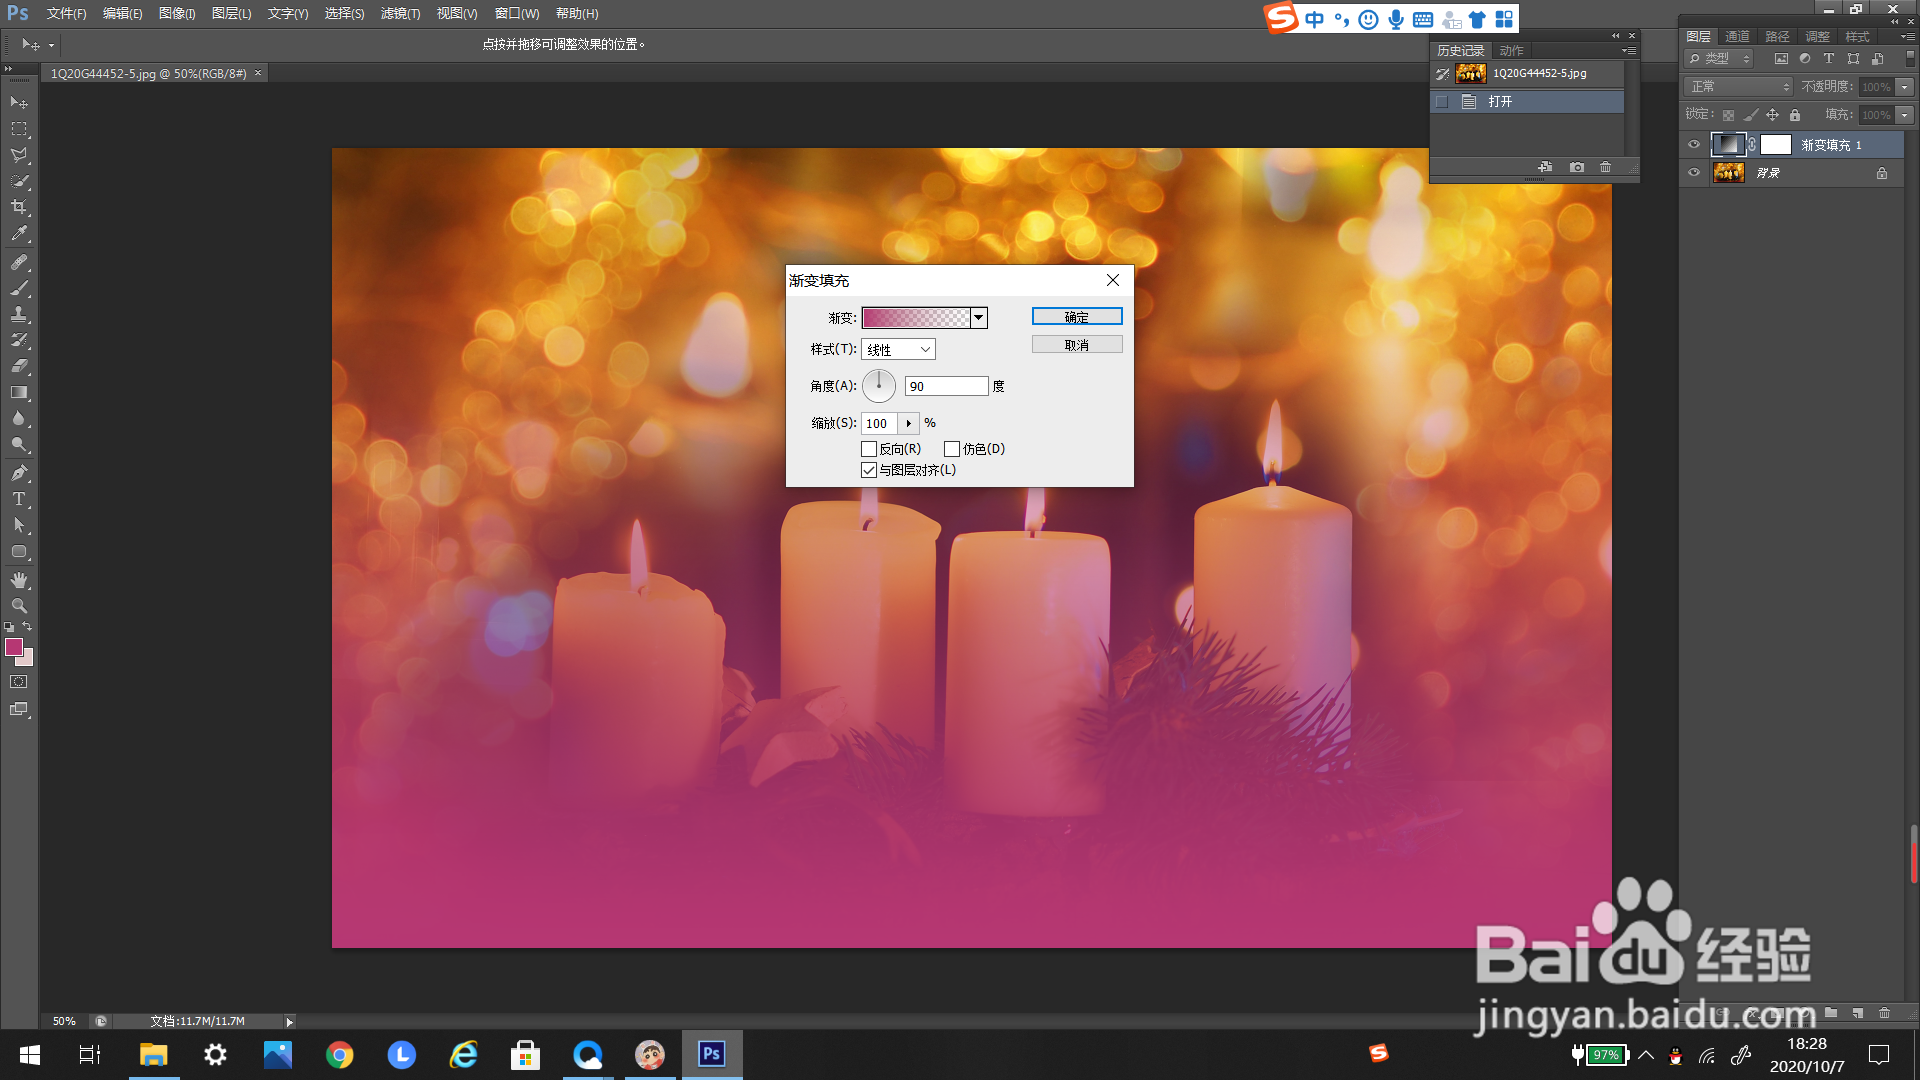
Task: Expand the 缩放 scale slider arrow
Action: [x=908, y=423]
